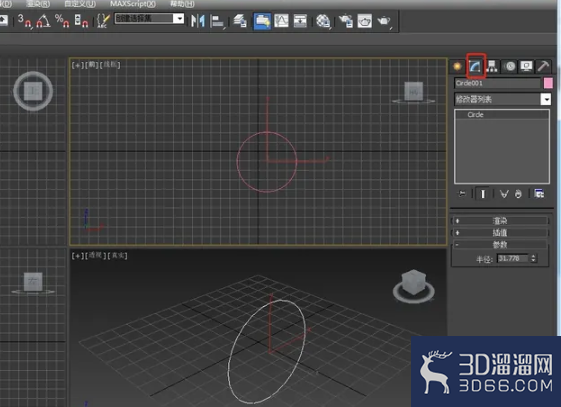Click [+] label in perspective viewport

coord(77,256)
